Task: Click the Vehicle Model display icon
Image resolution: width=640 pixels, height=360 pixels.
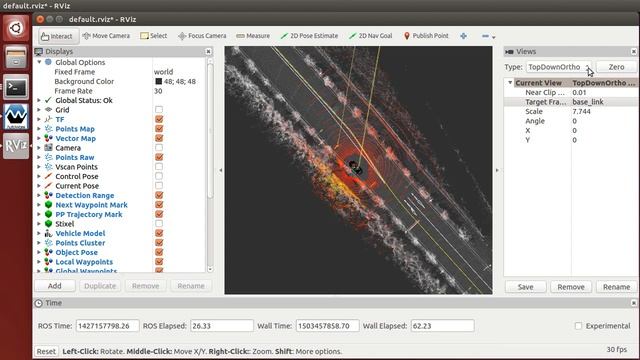Action: point(48,233)
